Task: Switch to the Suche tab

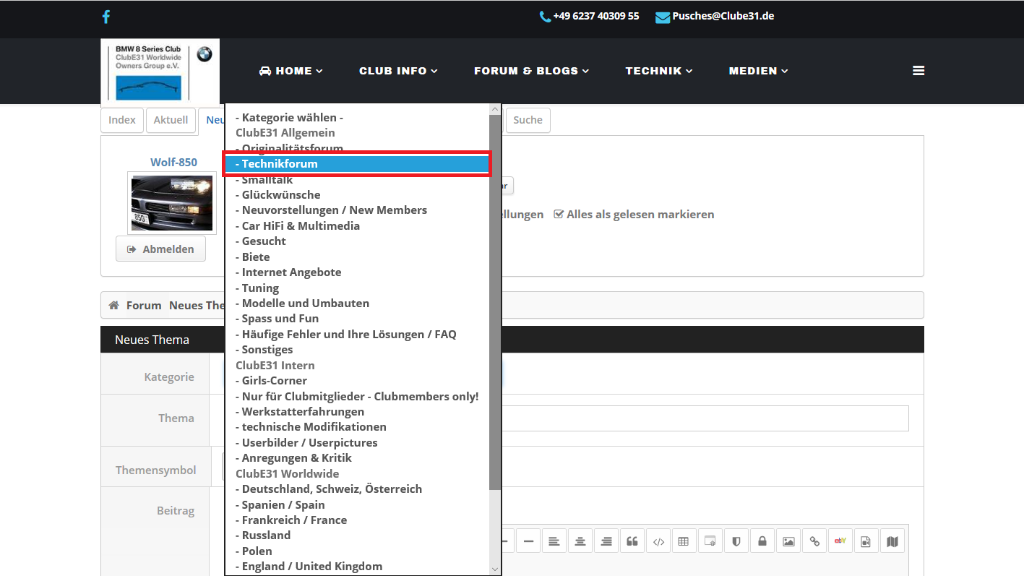Action: (527, 120)
